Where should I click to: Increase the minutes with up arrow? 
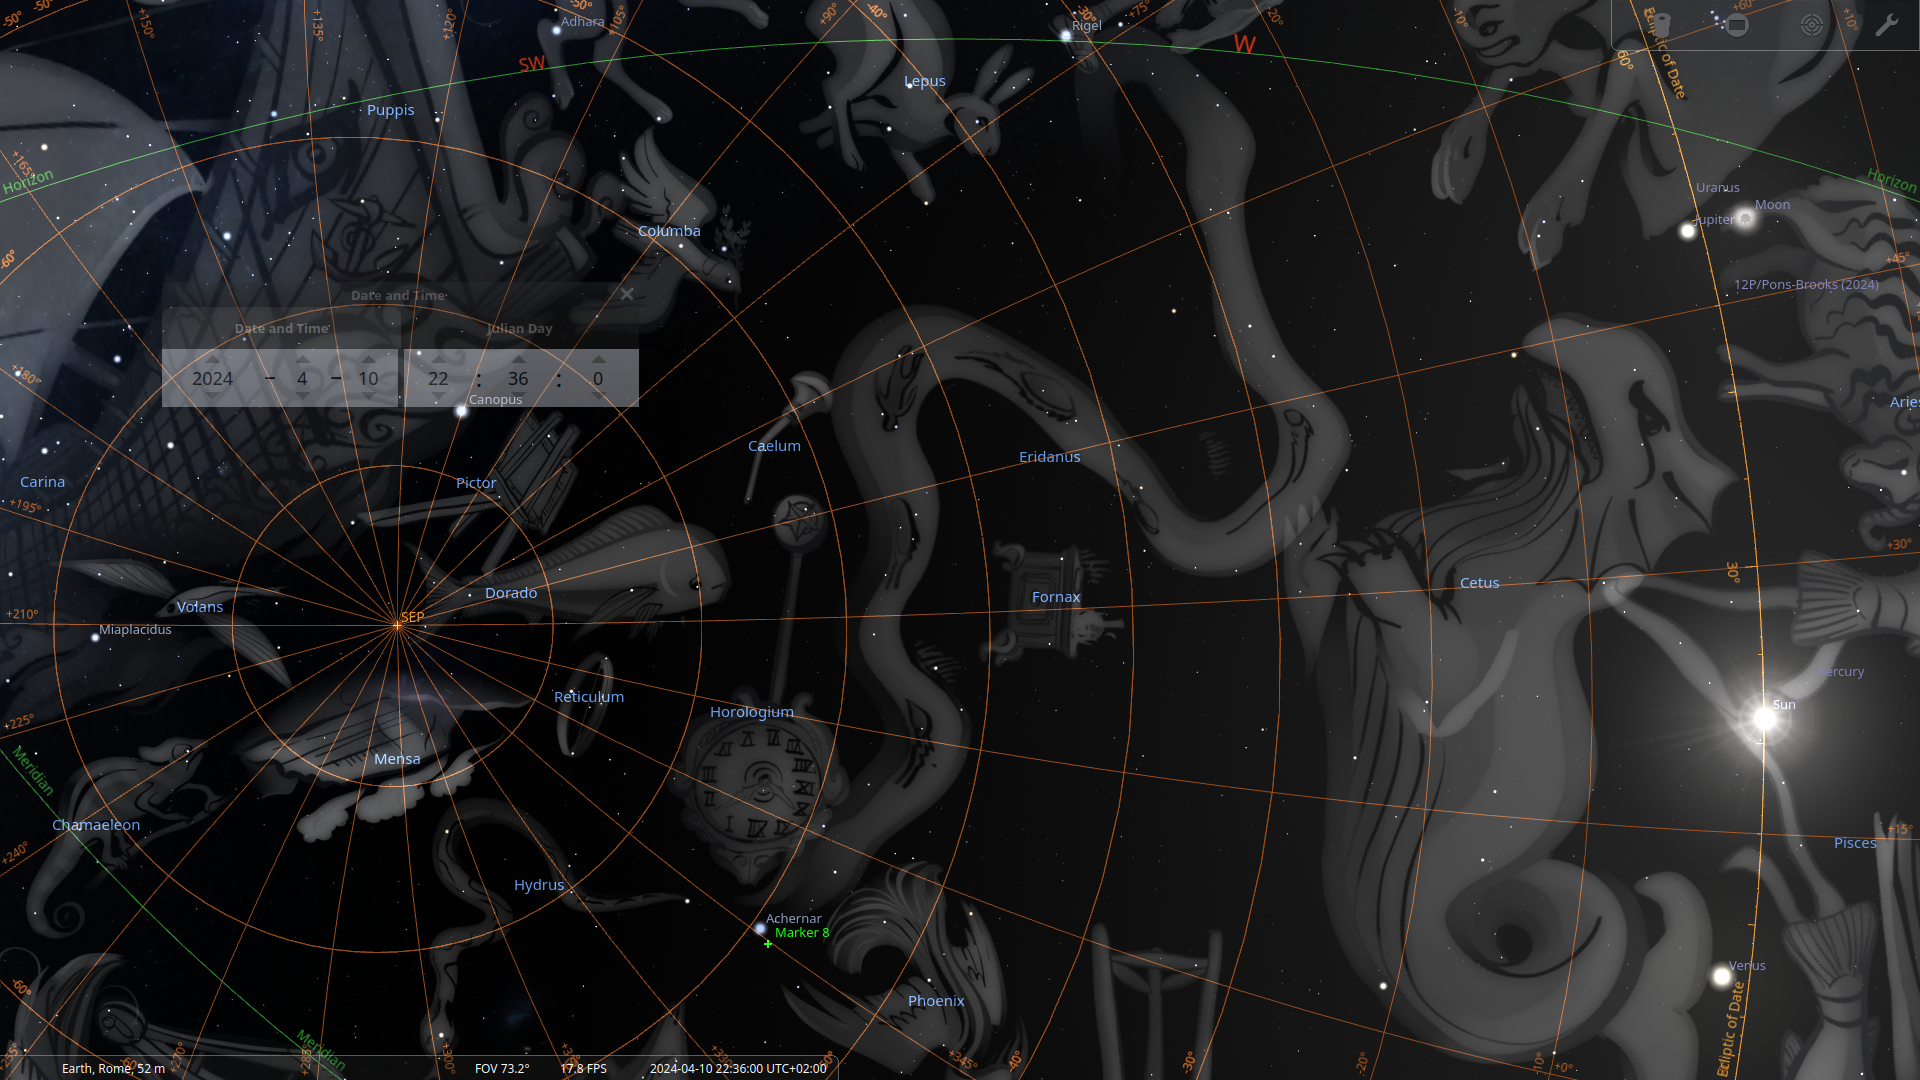[x=518, y=358]
